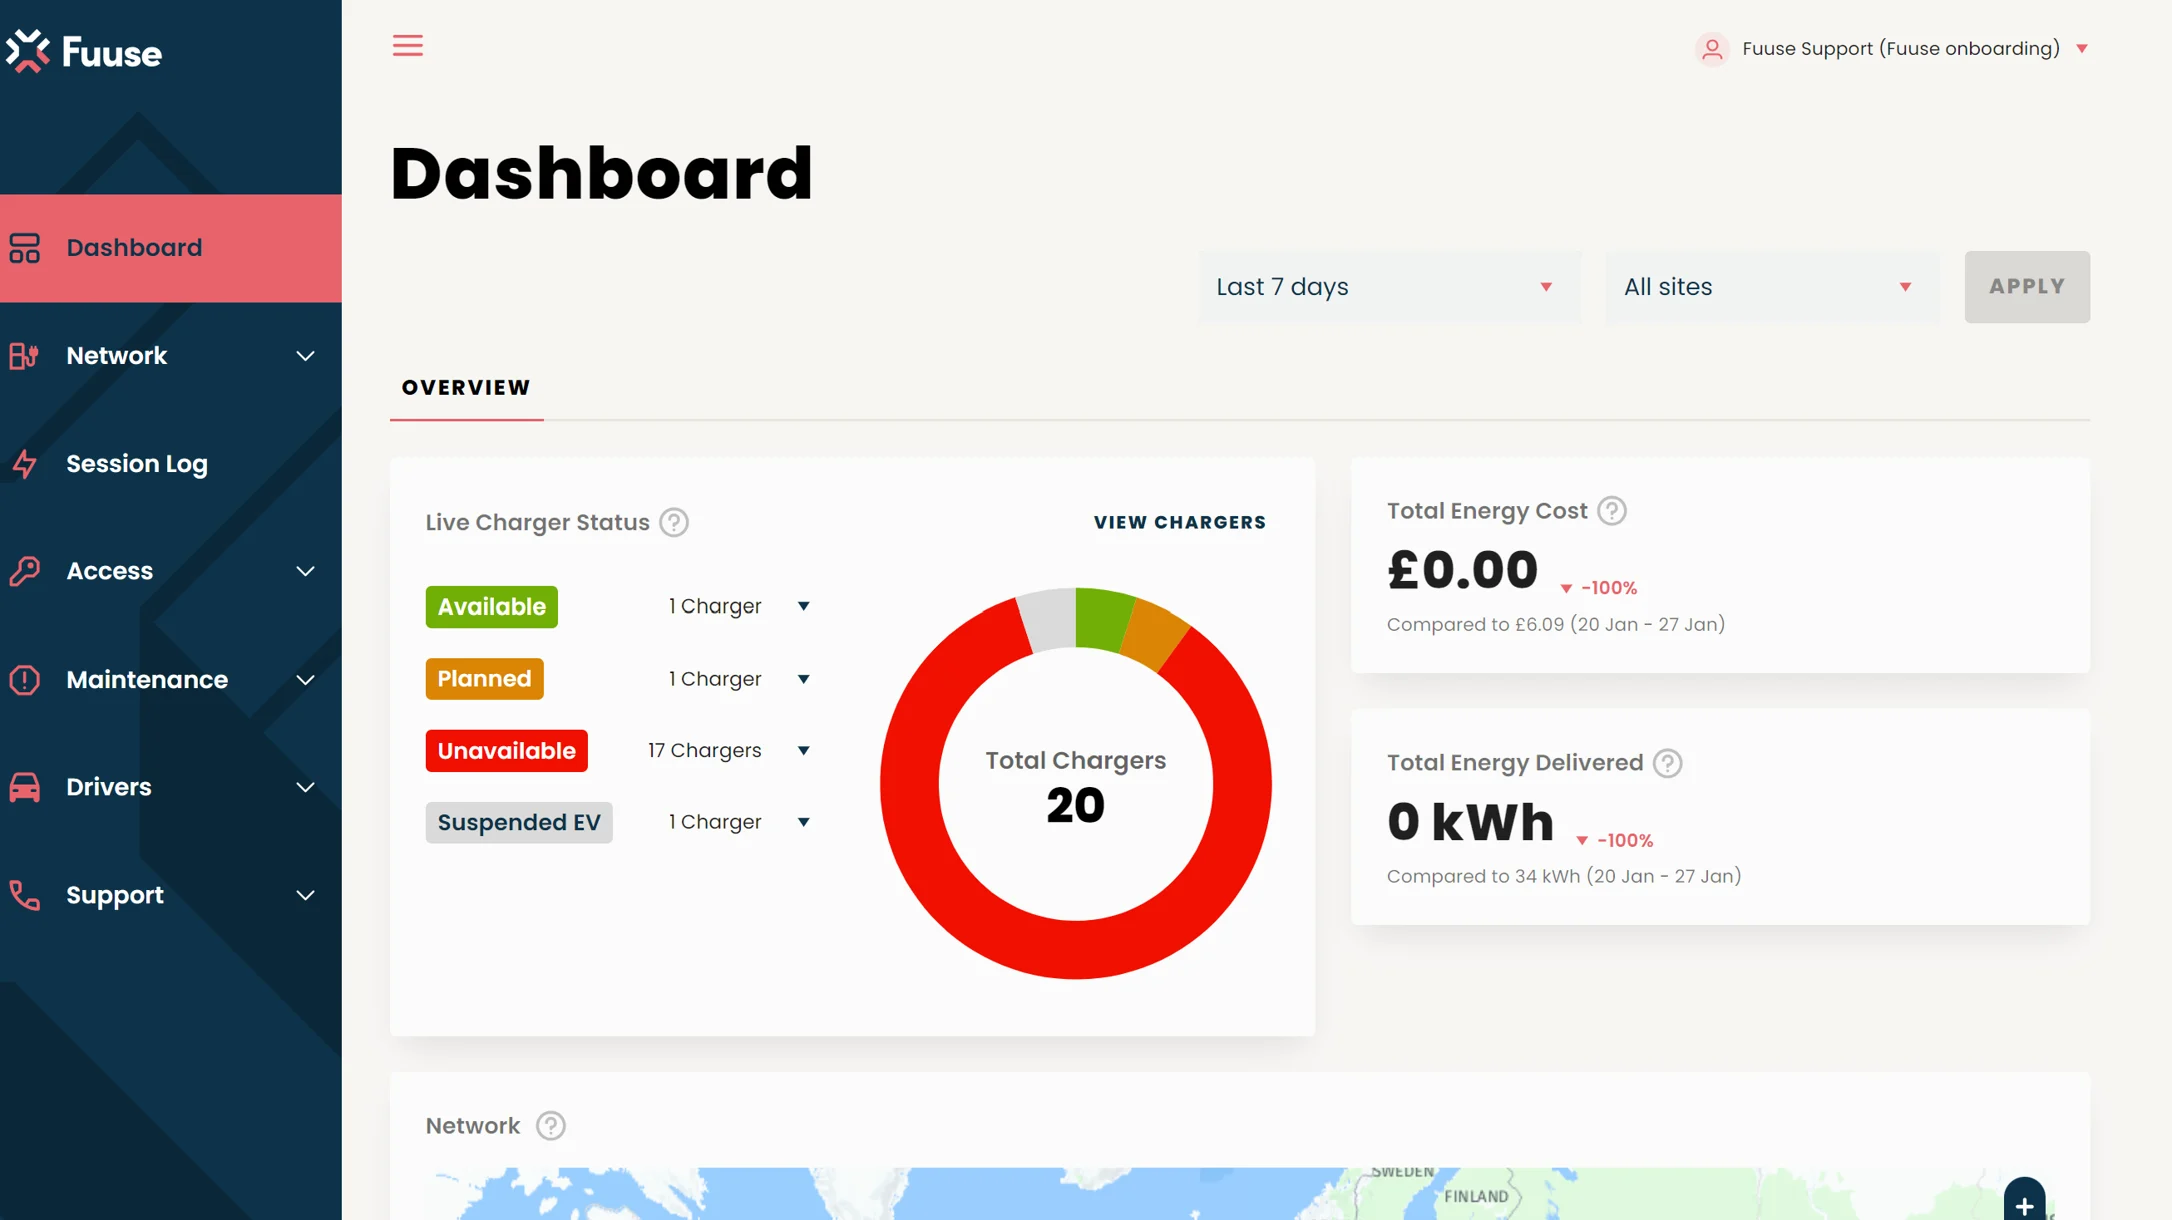The image size is (2172, 1220).
Task: Click the -100% indicator under Energy Cost
Action: (1599, 589)
